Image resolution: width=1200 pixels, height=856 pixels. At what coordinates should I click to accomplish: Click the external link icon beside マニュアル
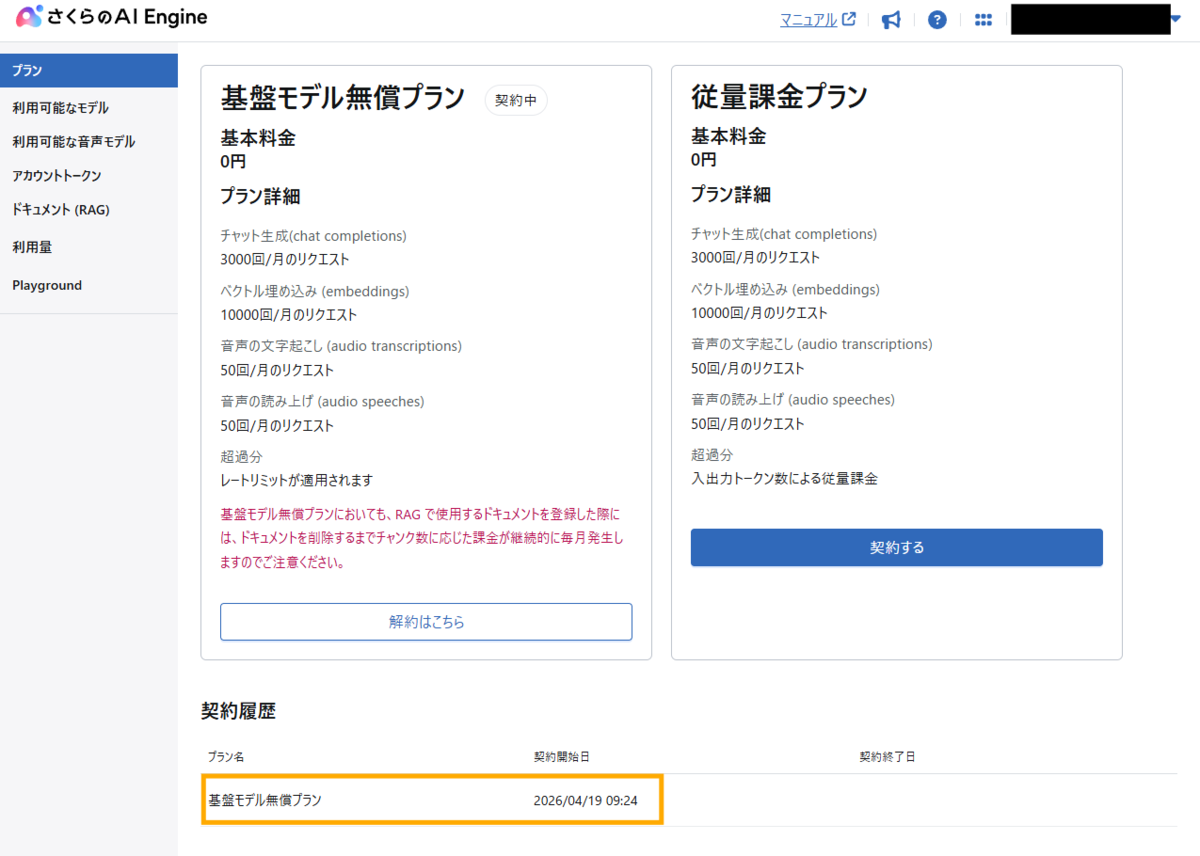tap(849, 19)
